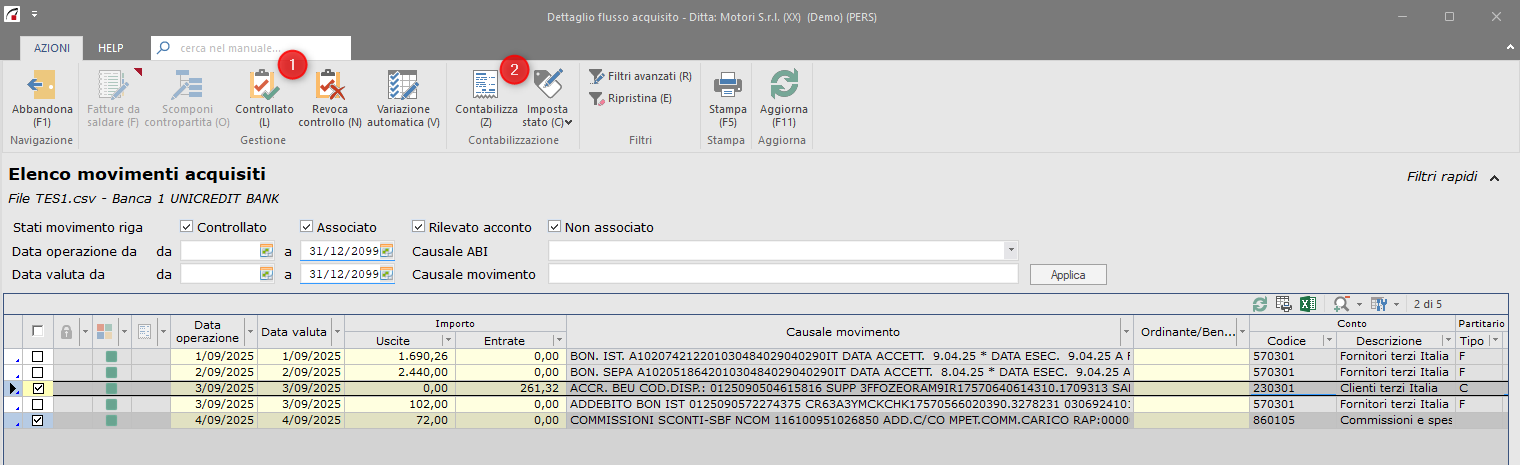Collapse the Filtri rapidi panel
Screen dimensions: 1520x465
pos(1494,177)
